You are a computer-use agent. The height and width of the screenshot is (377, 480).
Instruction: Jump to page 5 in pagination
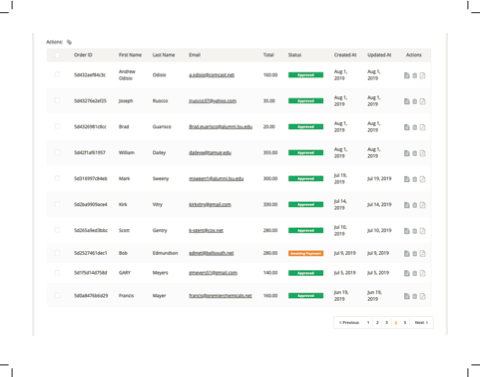click(405, 323)
